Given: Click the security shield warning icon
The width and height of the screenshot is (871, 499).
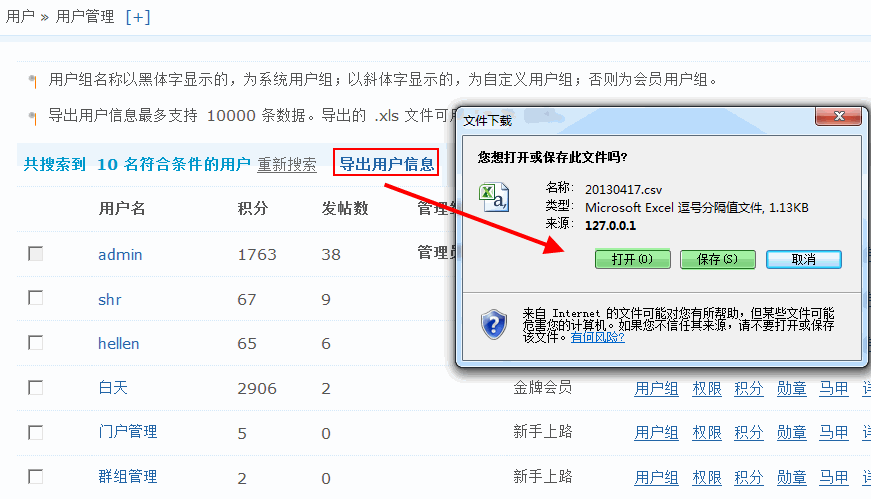Looking at the screenshot, I should (x=494, y=323).
